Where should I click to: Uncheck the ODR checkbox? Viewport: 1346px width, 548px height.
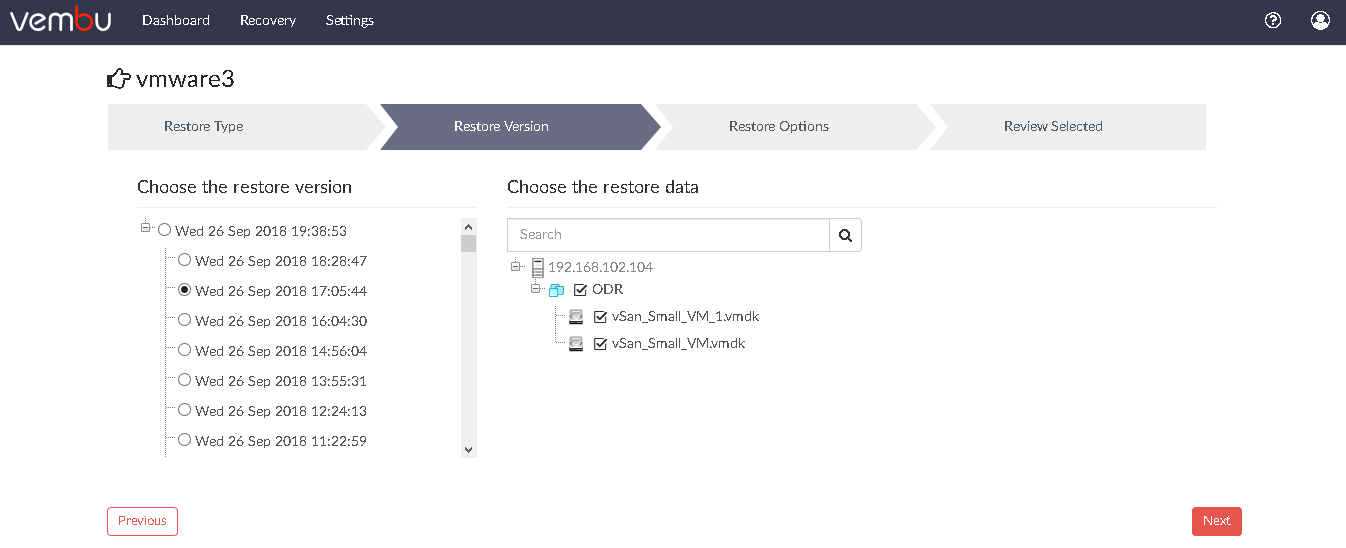click(x=580, y=290)
